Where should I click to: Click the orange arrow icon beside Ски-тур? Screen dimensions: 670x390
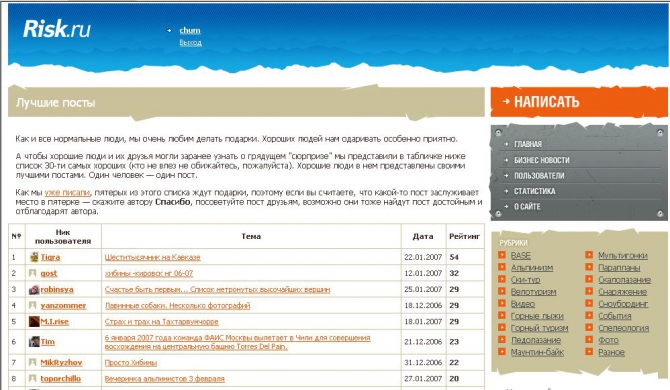(502, 279)
